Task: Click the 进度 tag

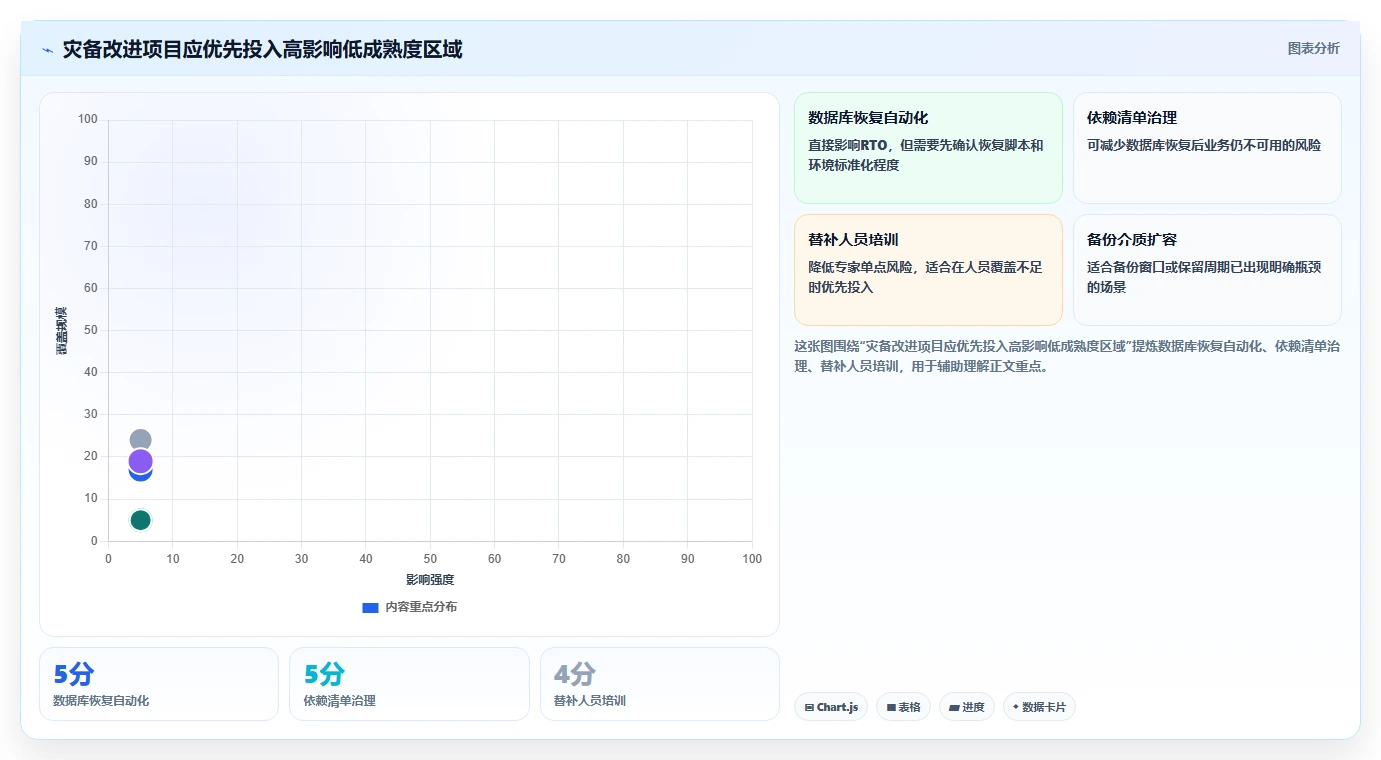Action: click(967, 707)
